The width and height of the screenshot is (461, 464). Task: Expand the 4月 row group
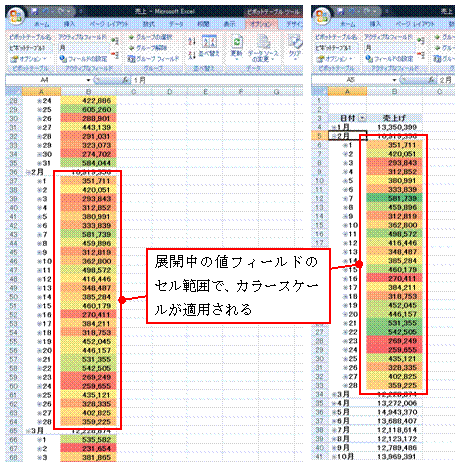coord(334,403)
